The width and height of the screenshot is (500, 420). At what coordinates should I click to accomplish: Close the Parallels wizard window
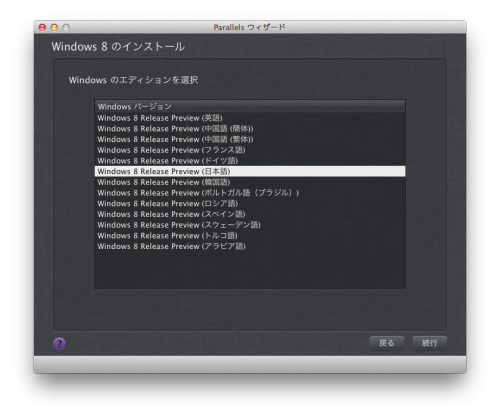click(x=42, y=27)
